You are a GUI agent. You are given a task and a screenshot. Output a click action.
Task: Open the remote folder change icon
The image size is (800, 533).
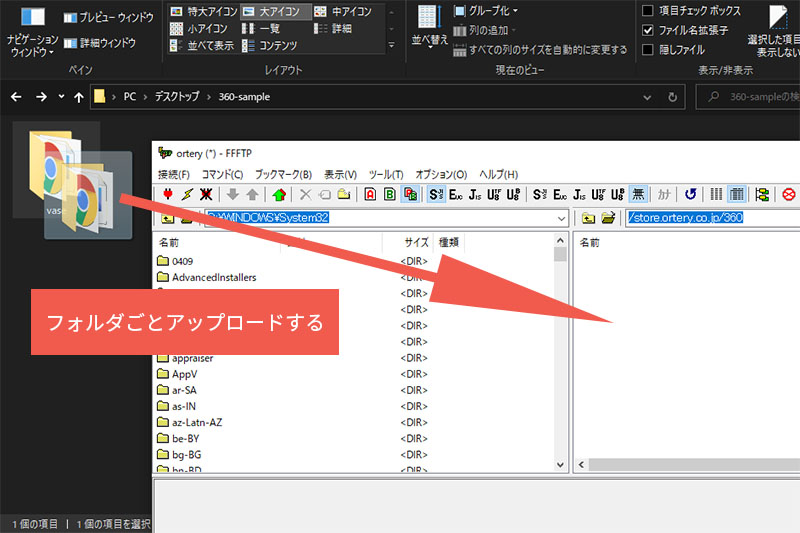607,218
